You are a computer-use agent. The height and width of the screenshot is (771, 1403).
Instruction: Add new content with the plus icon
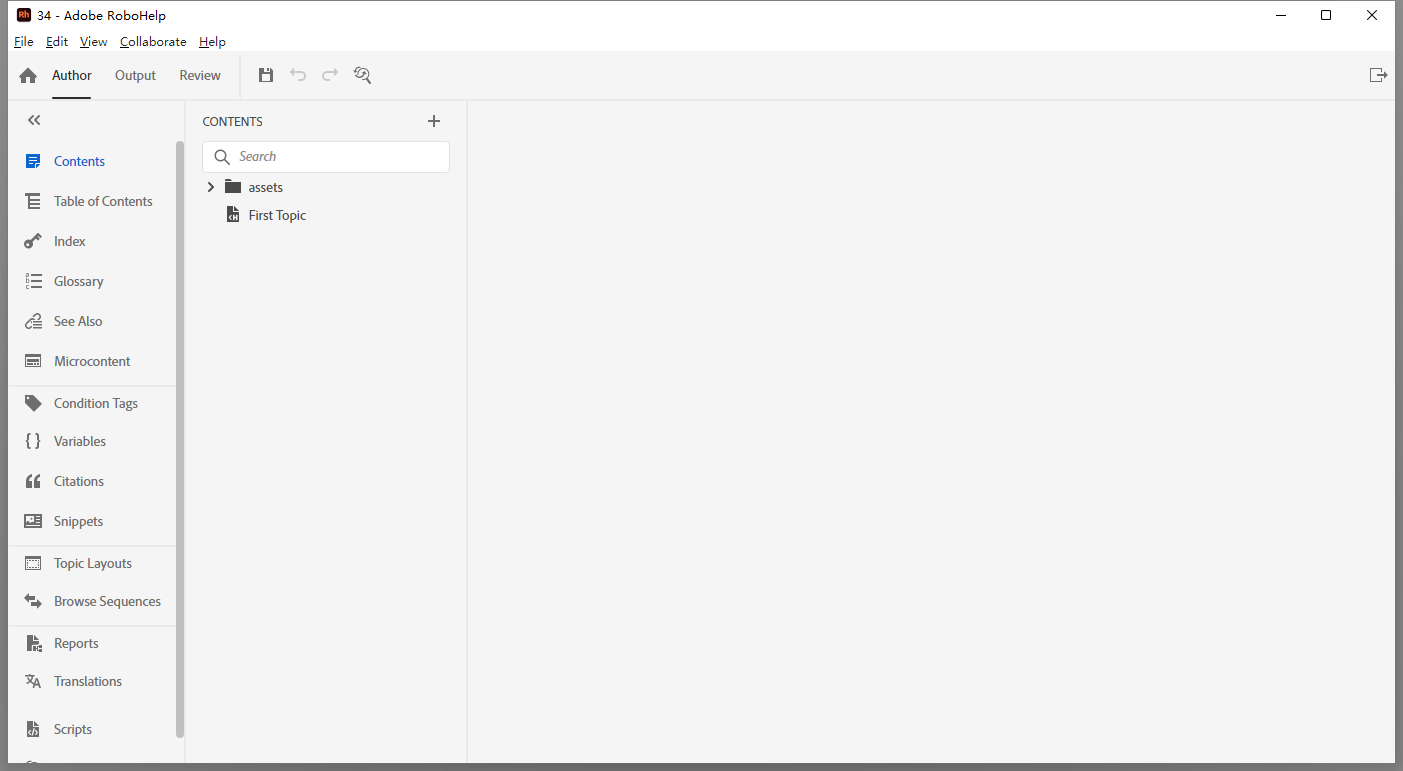tap(434, 121)
